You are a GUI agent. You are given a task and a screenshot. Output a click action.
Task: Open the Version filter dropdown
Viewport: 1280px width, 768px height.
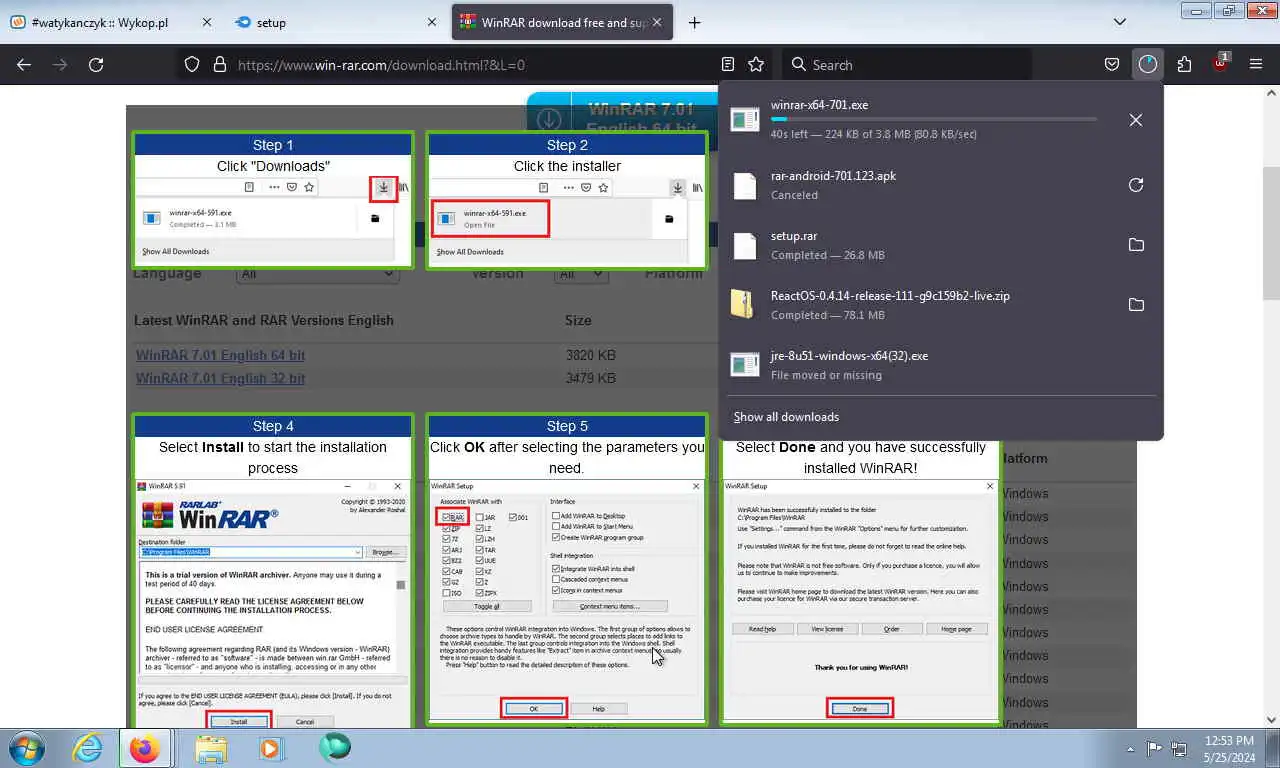tap(580, 274)
